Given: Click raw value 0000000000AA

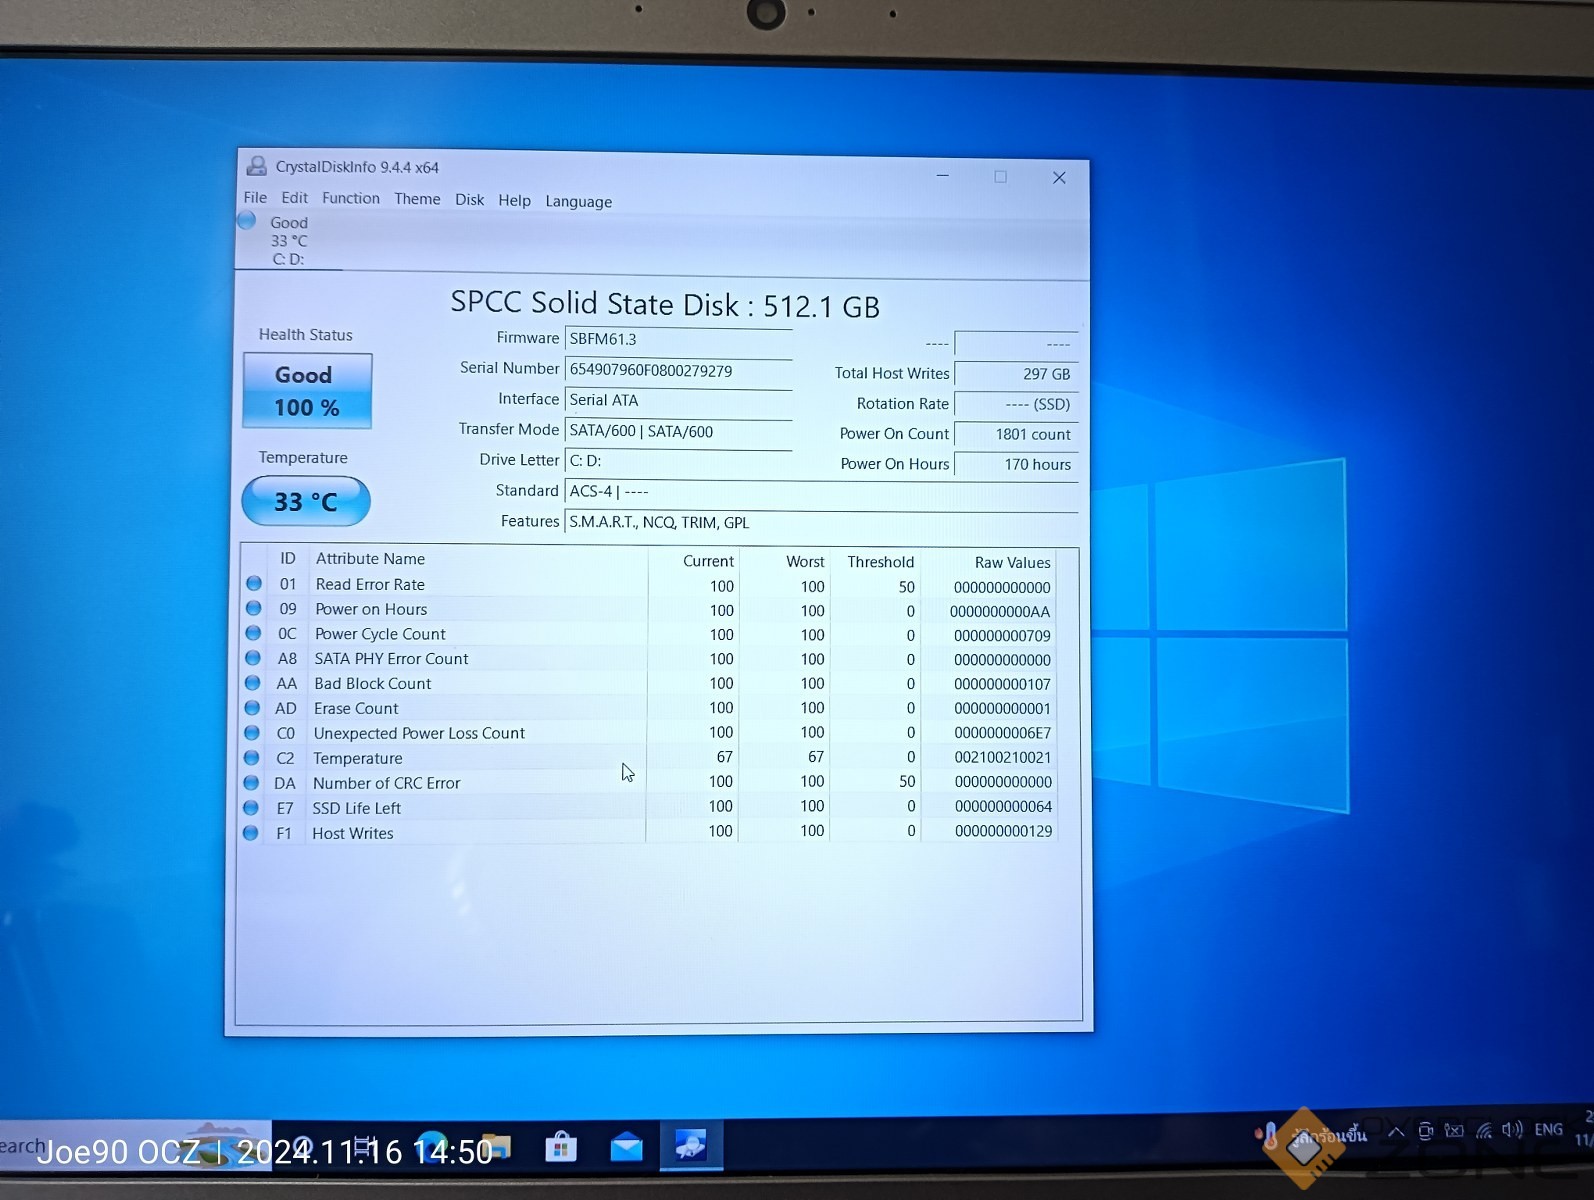Looking at the screenshot, I should [x=1000, y=612].
